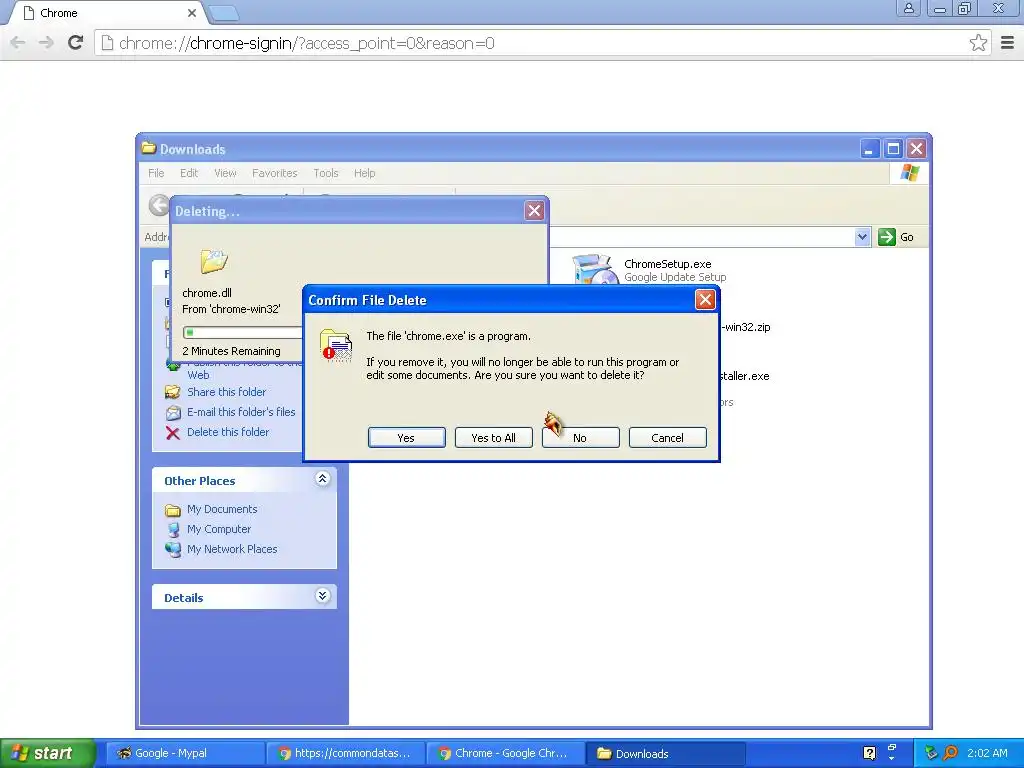Image resolution: width=1024 pixels, height=768 pixels.
Task: Cancel the Confirm File Delete dialog
Action: tap(667, 438)
